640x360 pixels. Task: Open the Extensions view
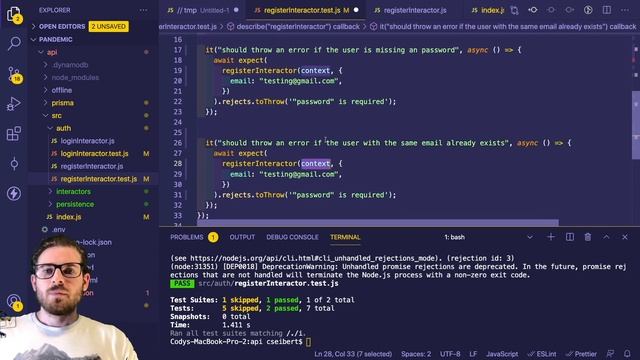pyautogui.click(x=14, y=133)
